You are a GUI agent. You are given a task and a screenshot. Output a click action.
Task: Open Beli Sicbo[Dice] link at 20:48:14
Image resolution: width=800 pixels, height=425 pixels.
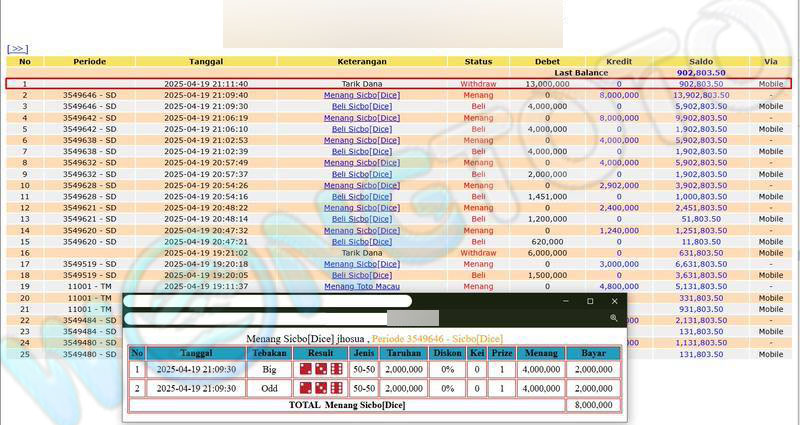click(x=361, y=219)
